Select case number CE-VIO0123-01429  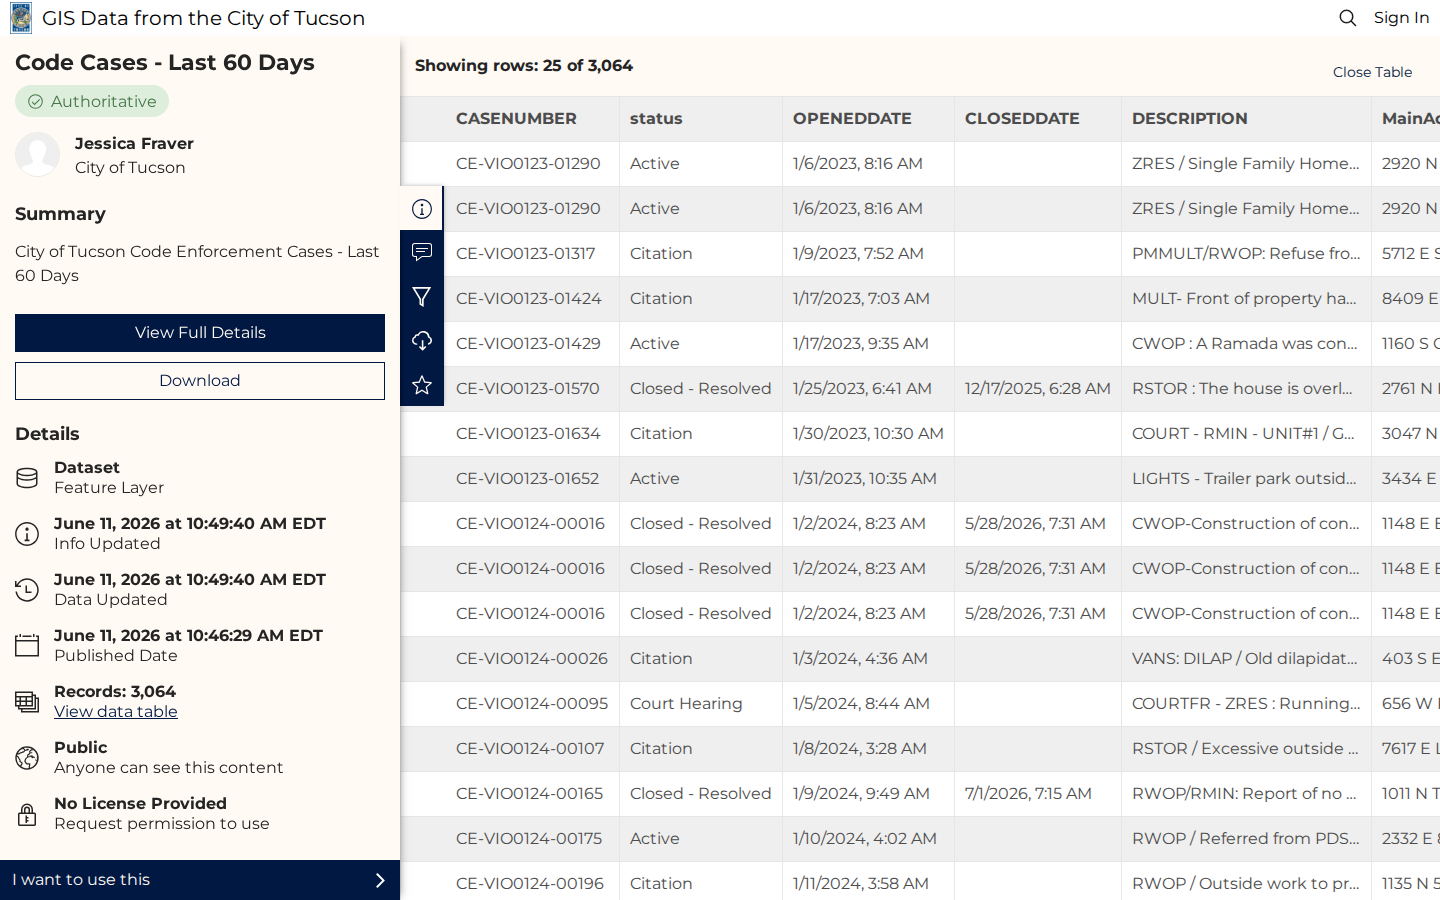528,344
